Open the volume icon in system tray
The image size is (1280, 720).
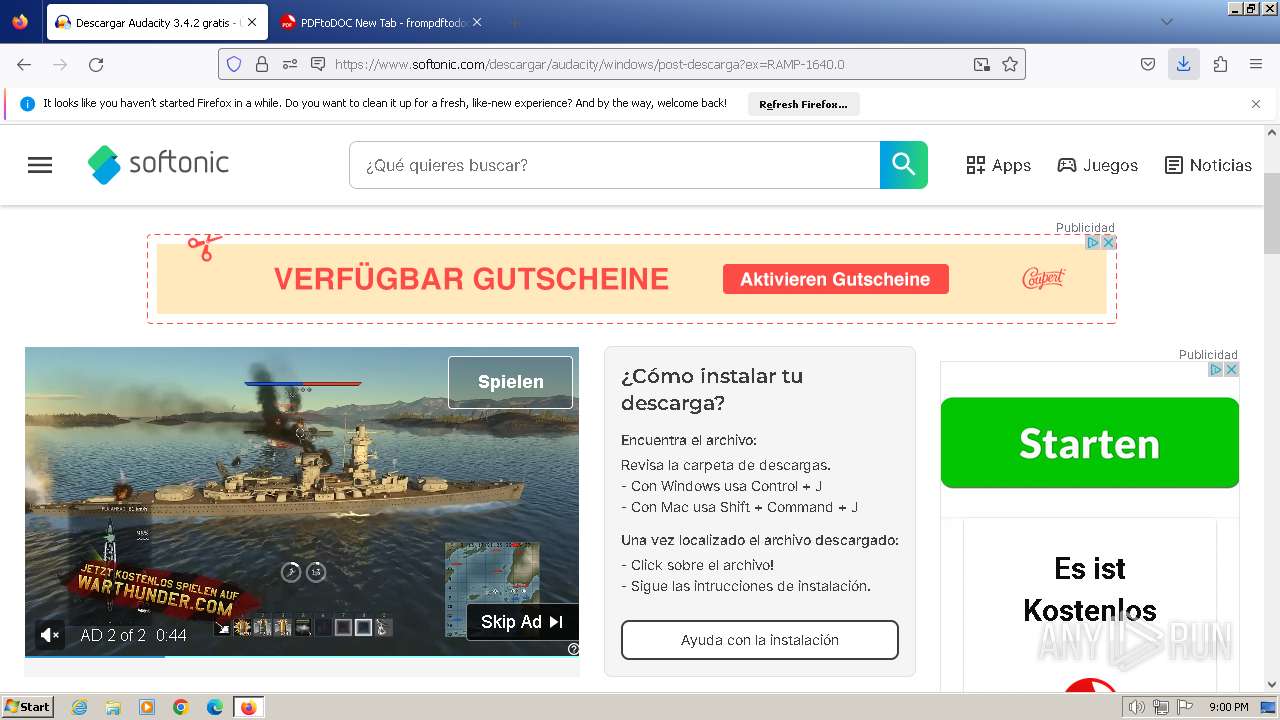[1136, 707]
